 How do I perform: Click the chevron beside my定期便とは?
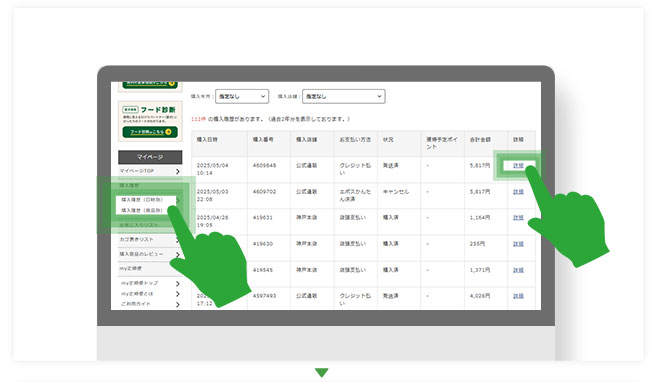pos(178,294)
